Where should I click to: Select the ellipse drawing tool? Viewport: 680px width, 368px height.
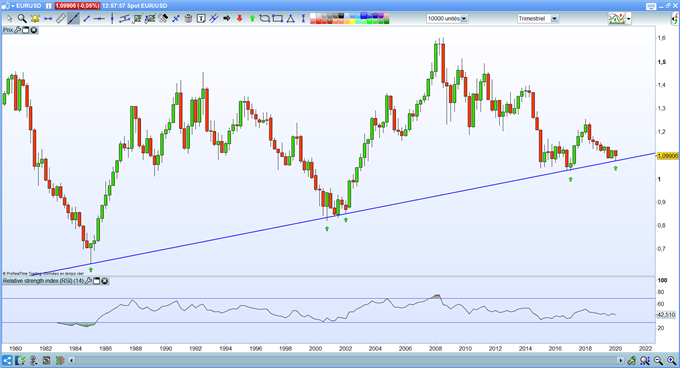265,19
